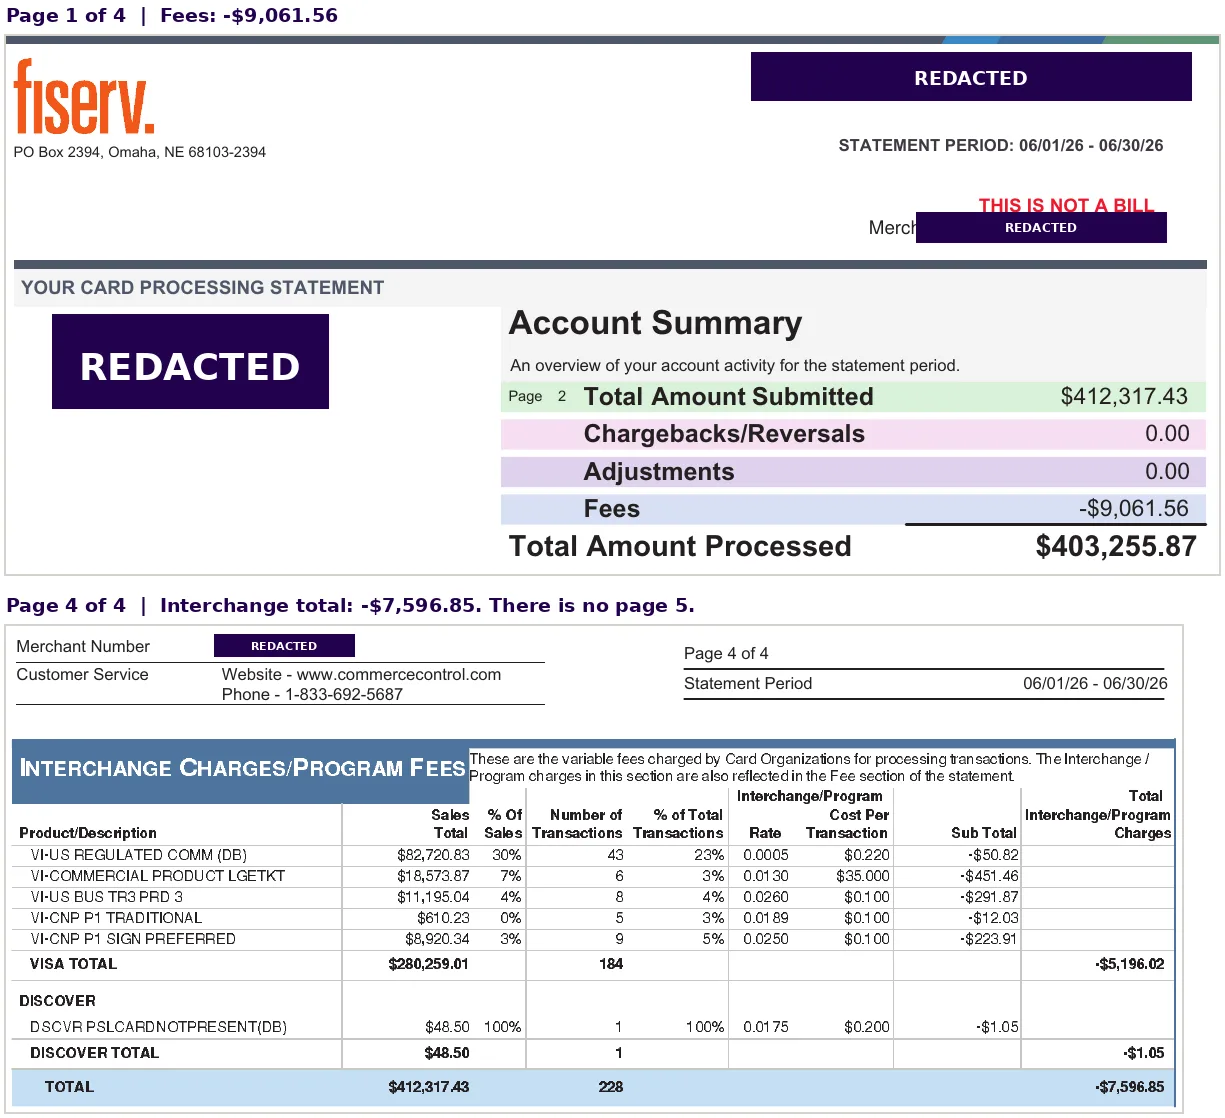The width and height of the screenshot is (1225, 1118).
Task: Click the 'Interchange total: -$7,596.85' caption
Action: coord(321,606)
